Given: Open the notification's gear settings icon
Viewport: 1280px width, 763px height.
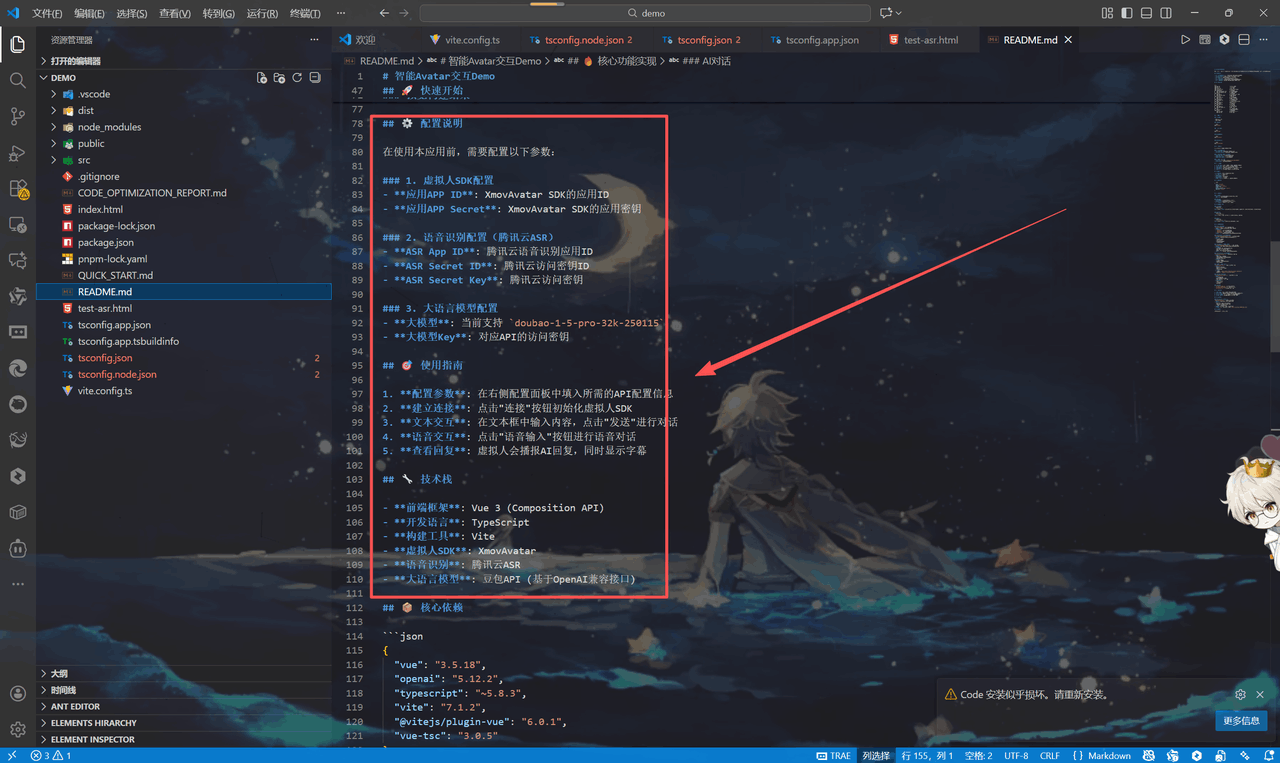Looking at the screenshot, I should pos(1240,694).
